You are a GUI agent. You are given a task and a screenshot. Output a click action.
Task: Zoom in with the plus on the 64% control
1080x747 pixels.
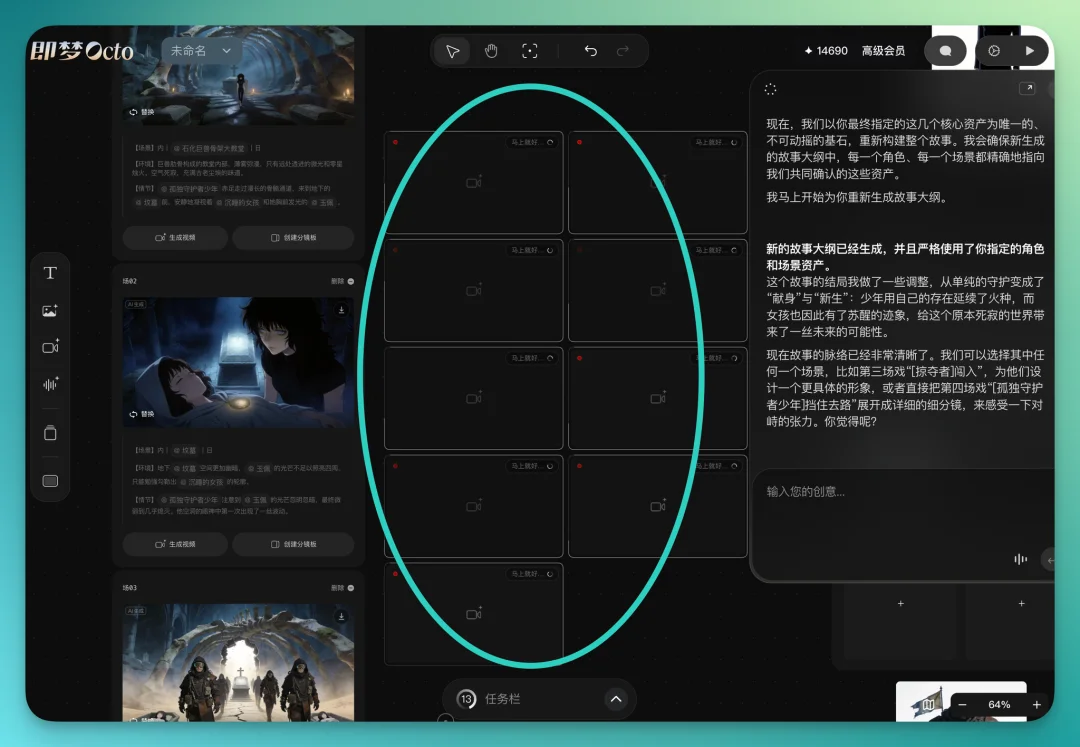(1037, 705)
